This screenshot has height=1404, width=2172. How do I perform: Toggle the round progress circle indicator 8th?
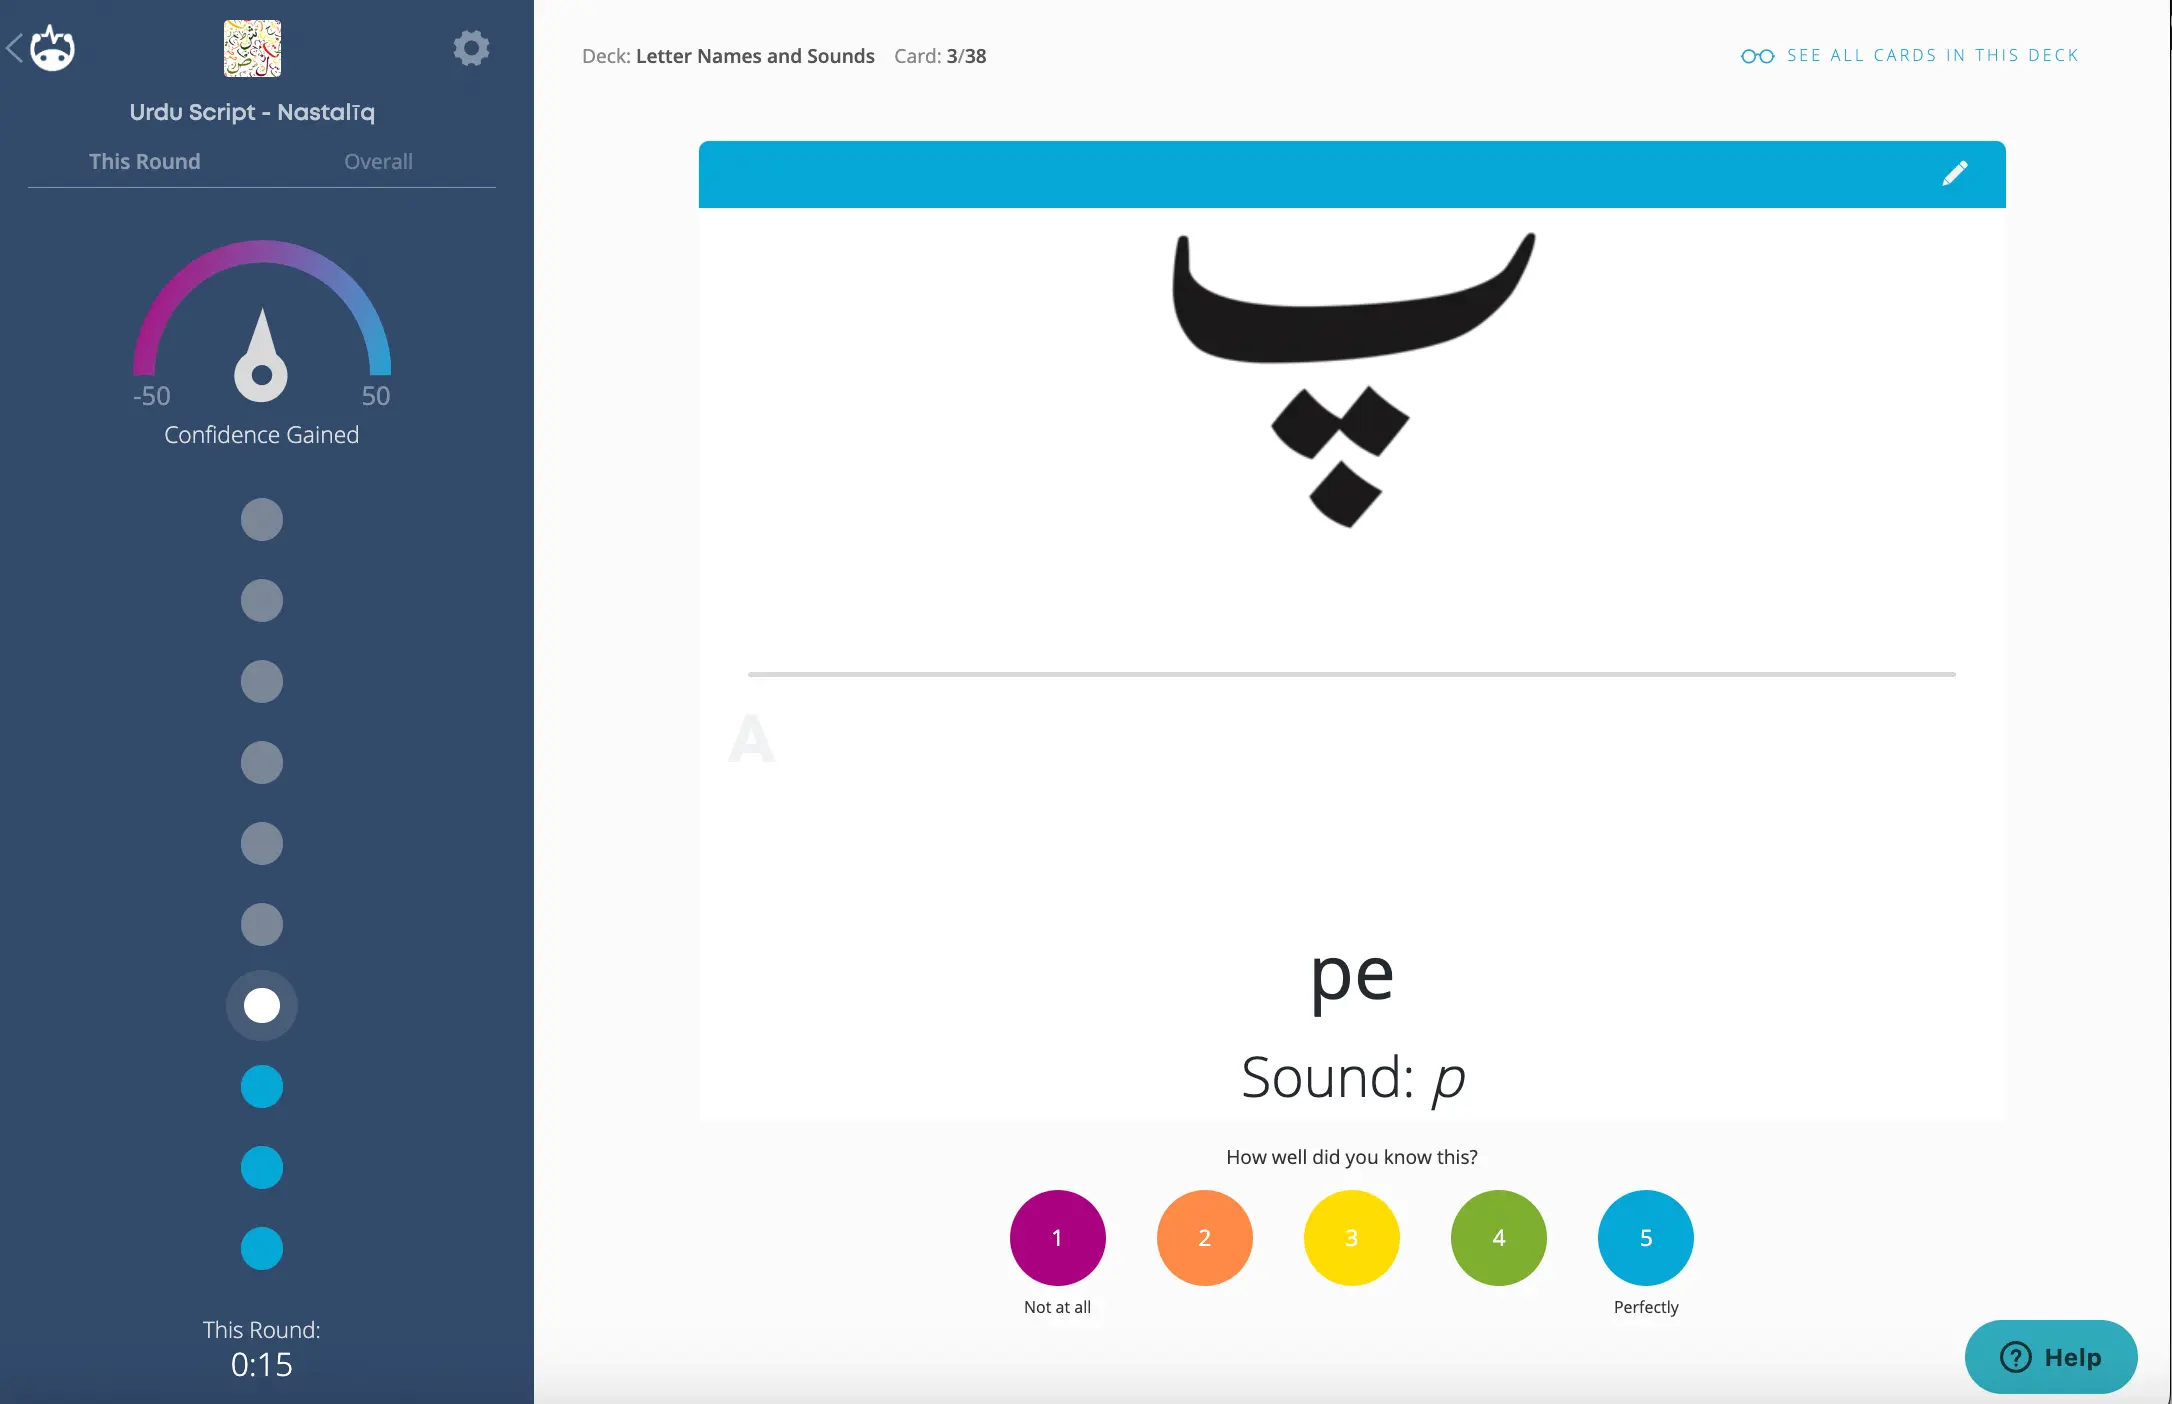[x=261, y=1086]
